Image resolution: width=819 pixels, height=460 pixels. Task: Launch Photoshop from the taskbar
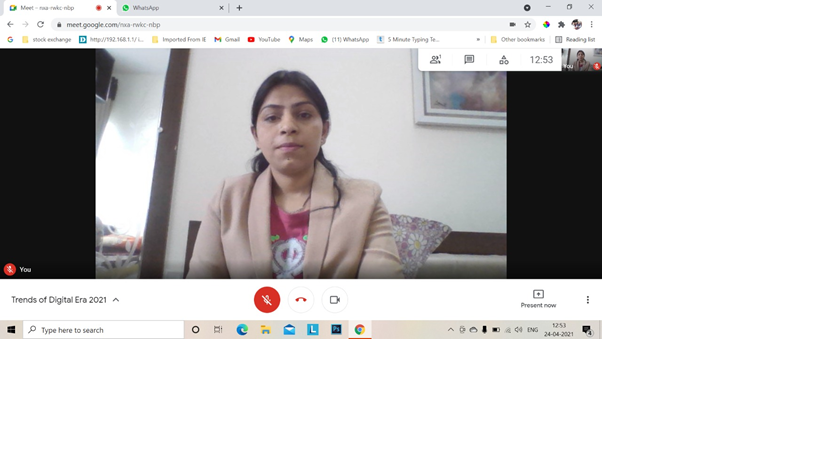(336, 329)
